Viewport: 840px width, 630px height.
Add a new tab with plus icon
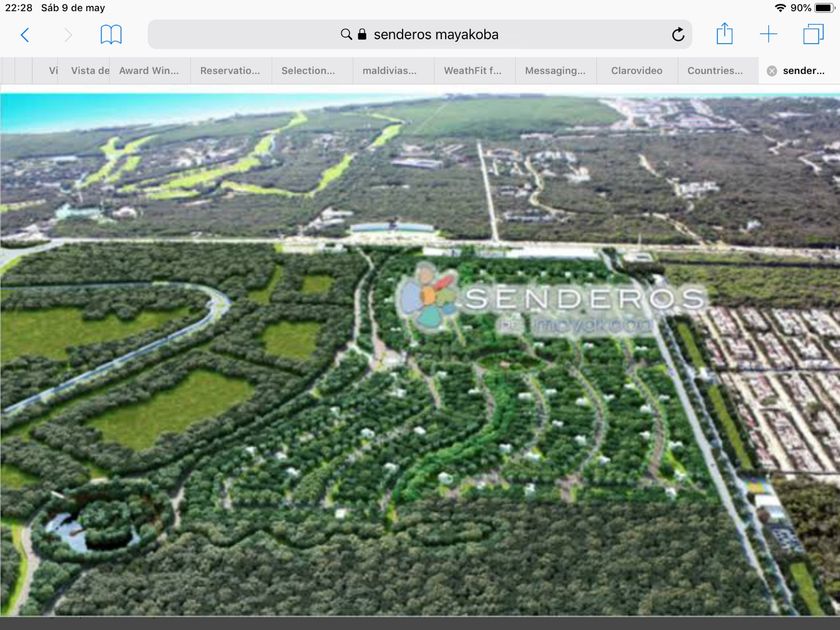click(x=768, y=35)
